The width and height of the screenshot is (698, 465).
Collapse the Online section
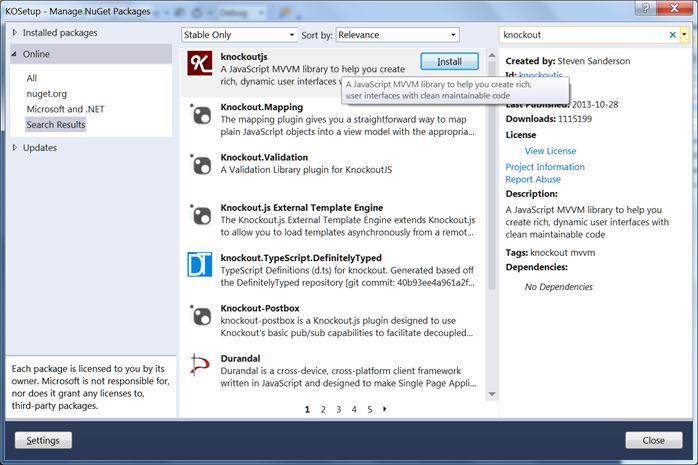pyautogui.click(x=14, y=54)
